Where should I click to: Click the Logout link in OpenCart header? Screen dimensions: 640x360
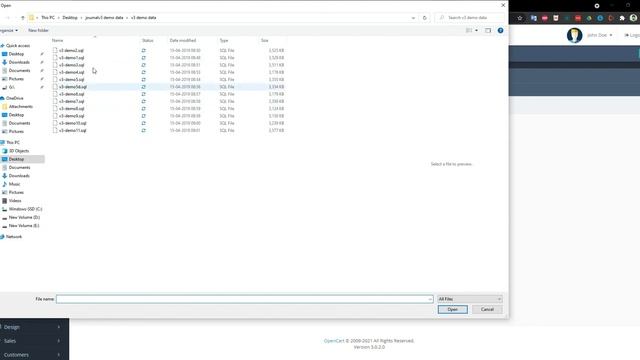pos(632,35)
